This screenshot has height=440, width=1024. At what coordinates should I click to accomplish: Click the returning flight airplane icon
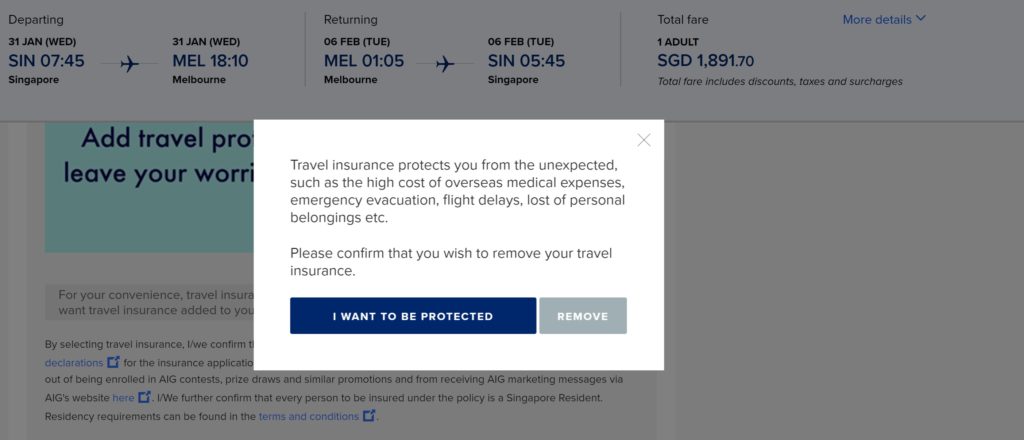tap(445, 64)
